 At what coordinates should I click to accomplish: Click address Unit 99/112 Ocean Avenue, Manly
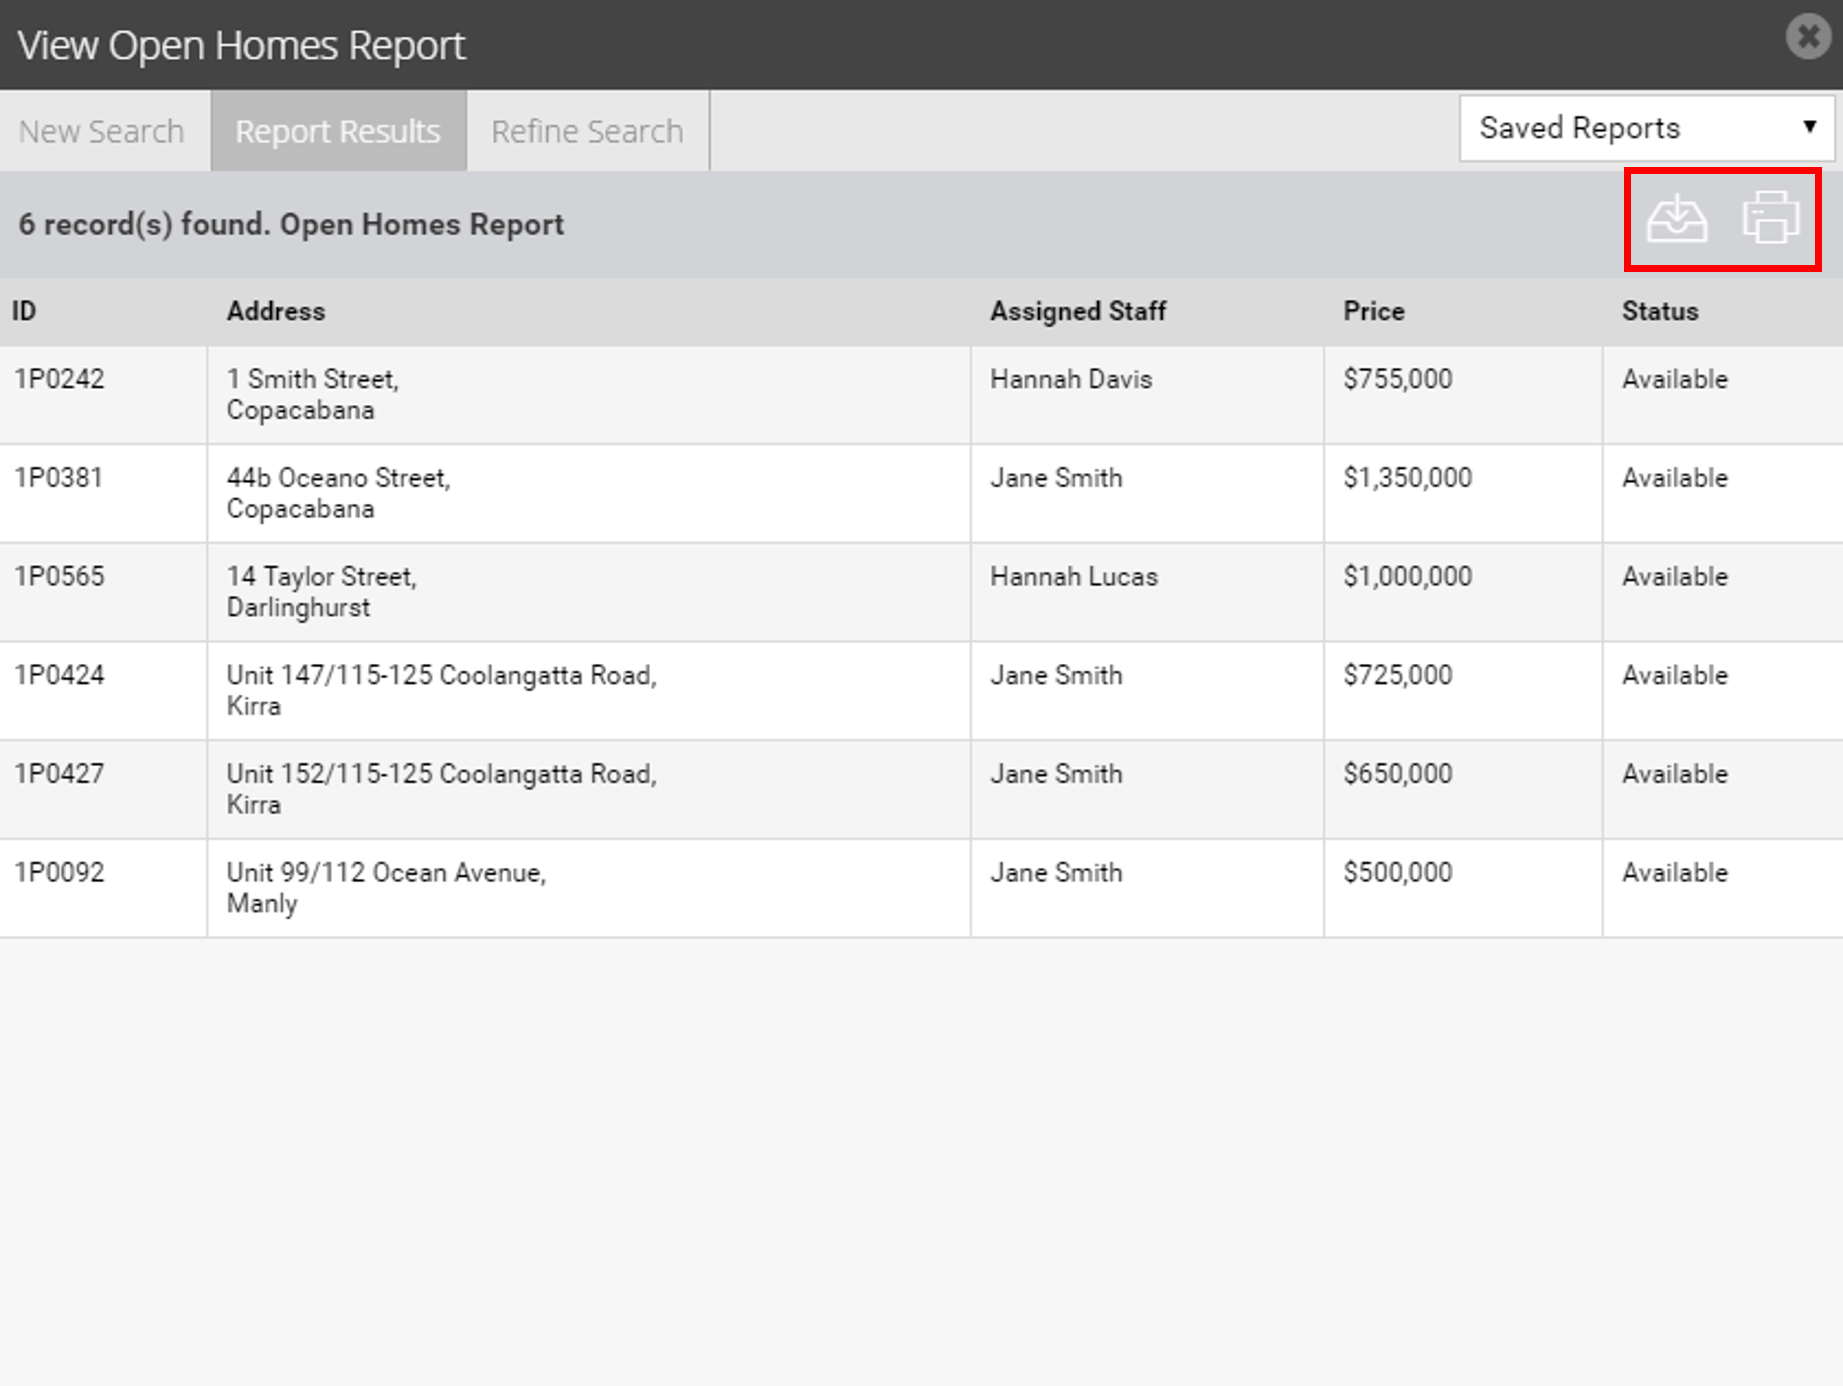(387, 888)
